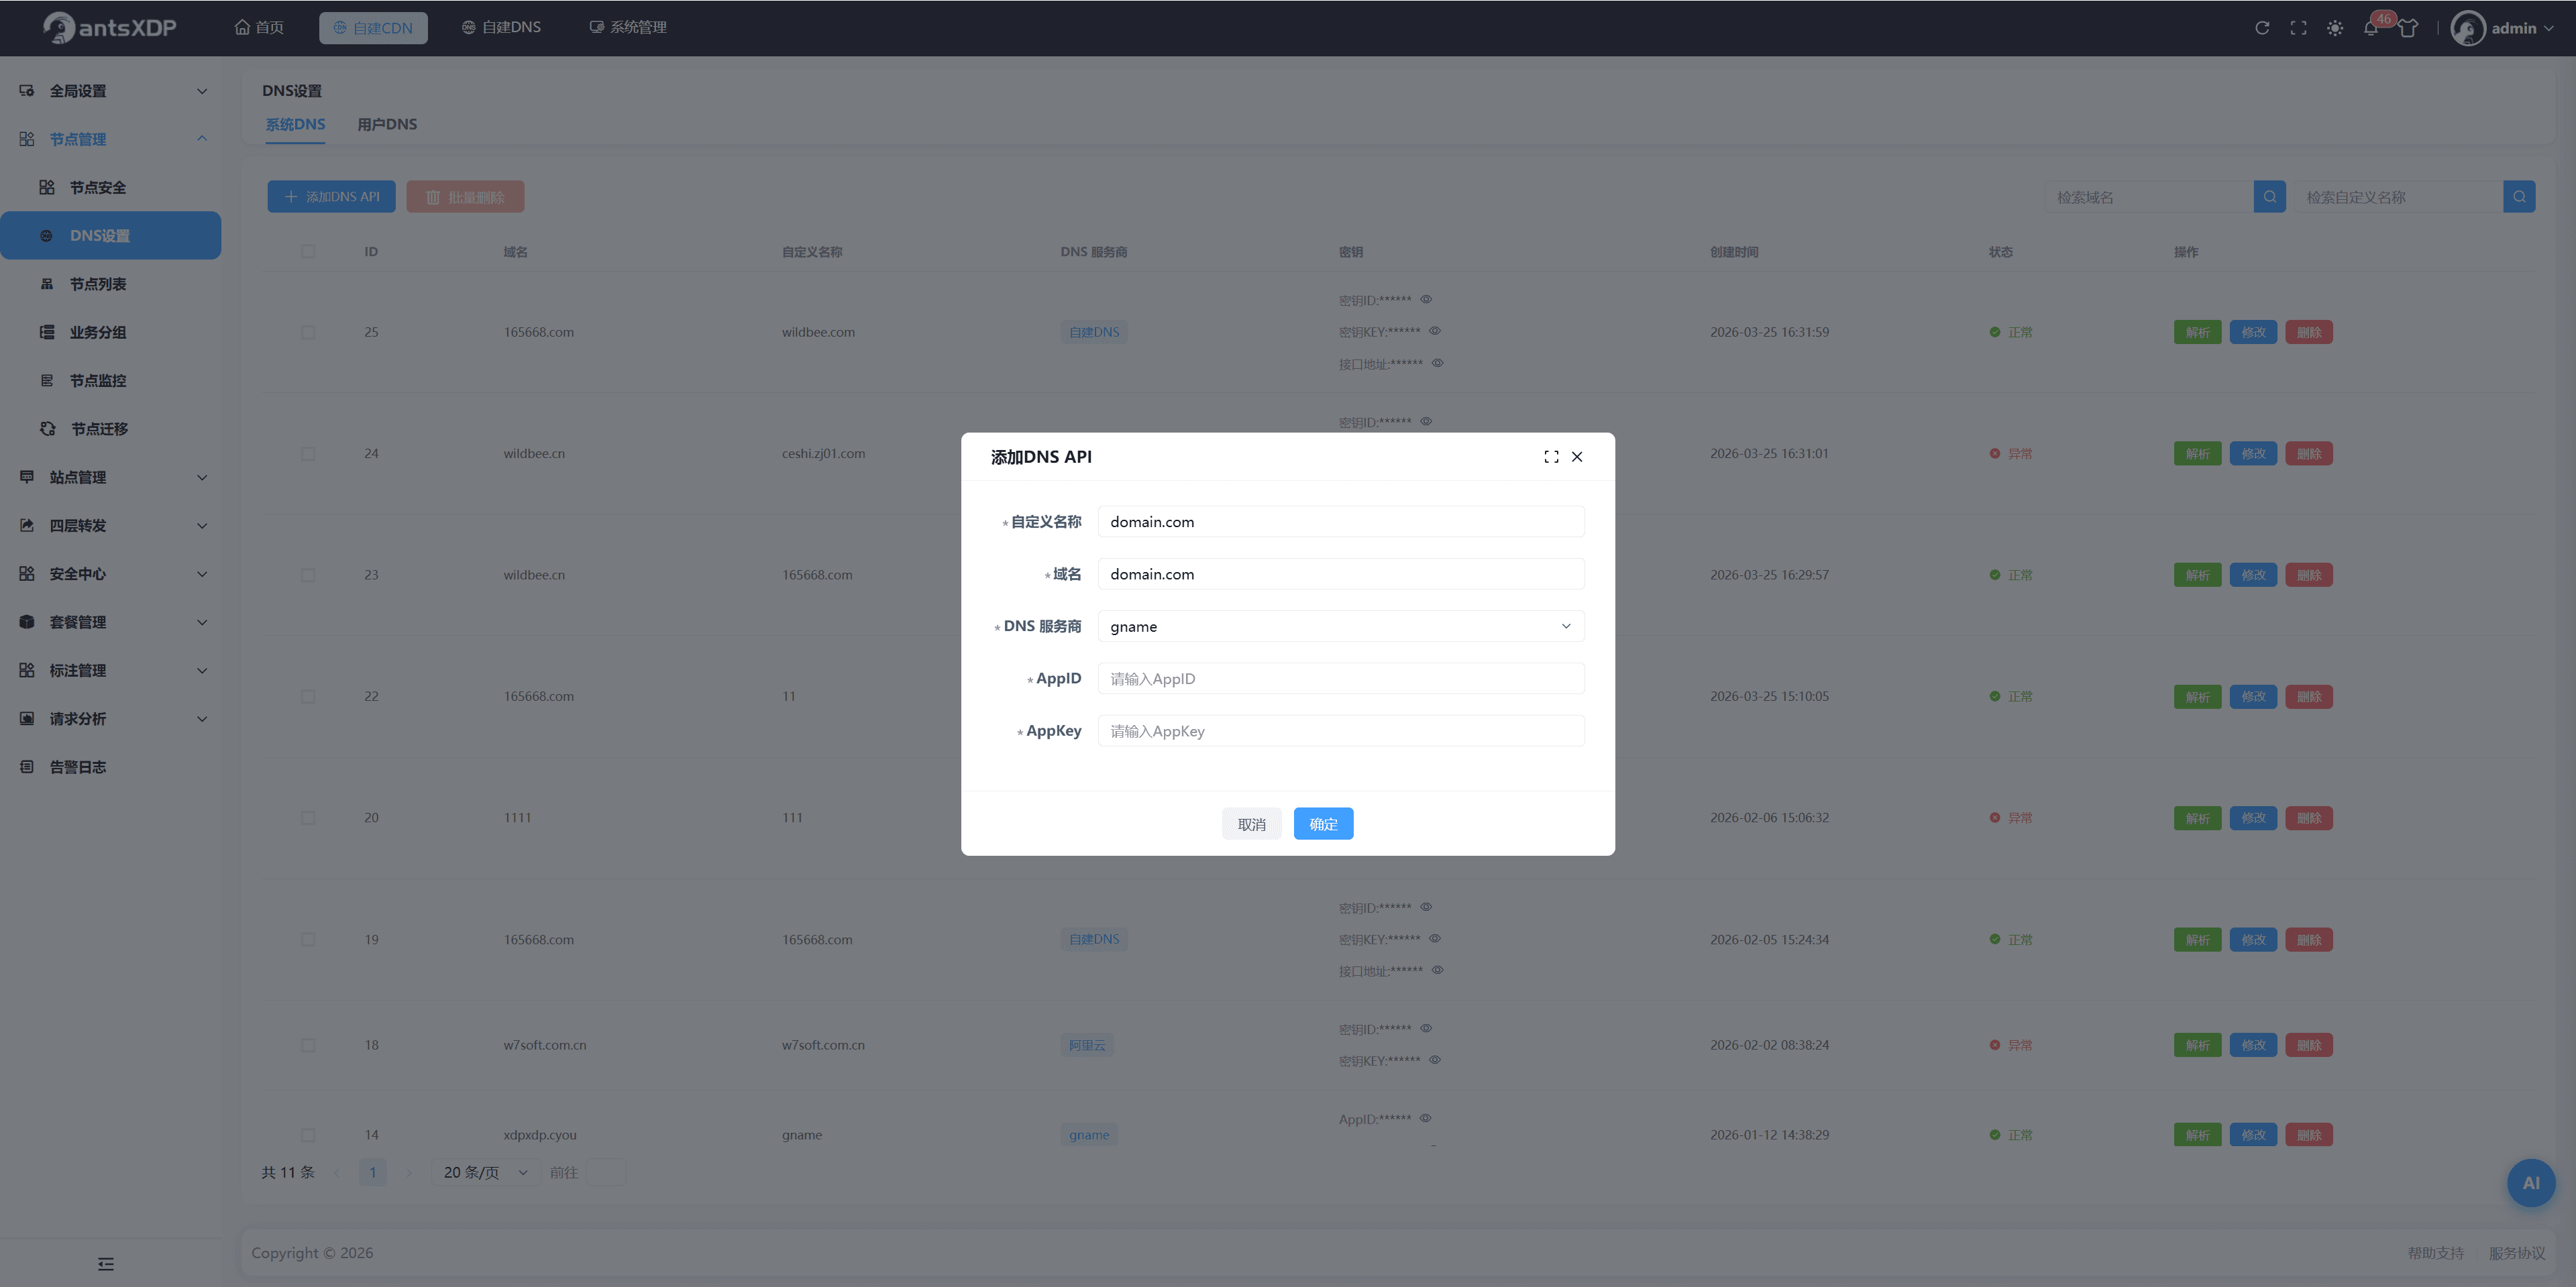Image resolution: width=2576 pixels, height=1287 pixels.
Task: Collapse sidebar using bottom menu icon
Action: [x=106, y=1264]
